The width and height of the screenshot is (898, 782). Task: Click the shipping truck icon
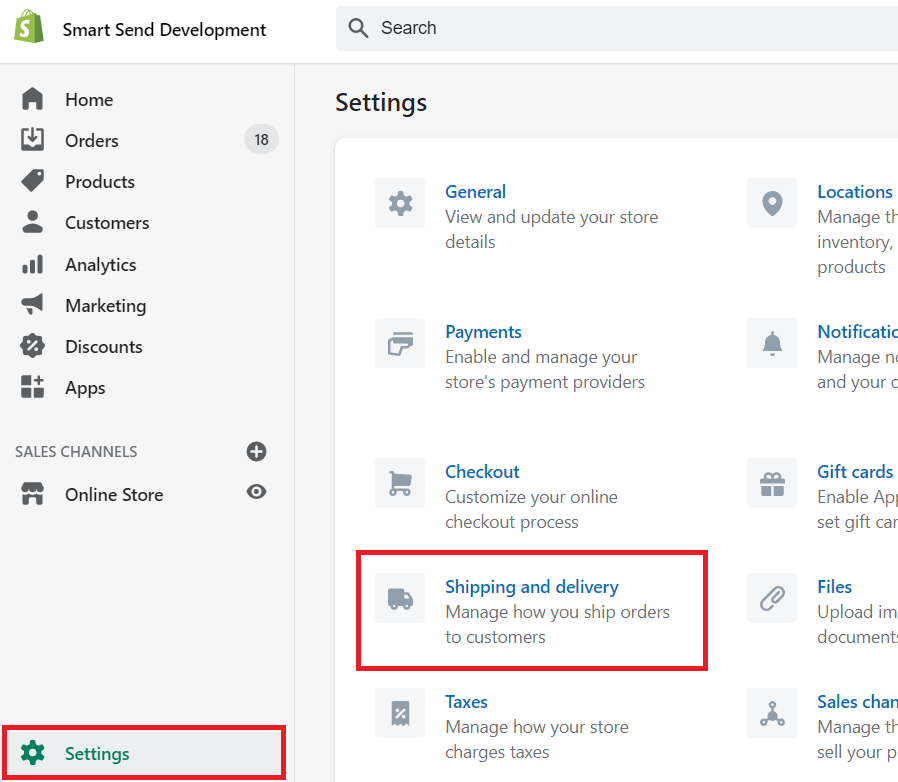click(400, 598)
